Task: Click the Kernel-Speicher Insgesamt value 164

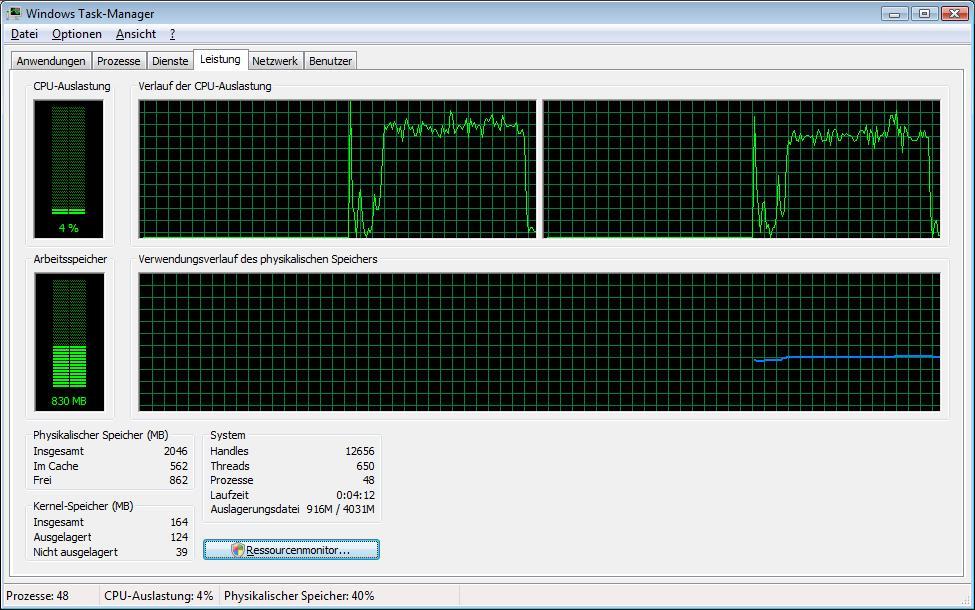Action: [179, 522]
